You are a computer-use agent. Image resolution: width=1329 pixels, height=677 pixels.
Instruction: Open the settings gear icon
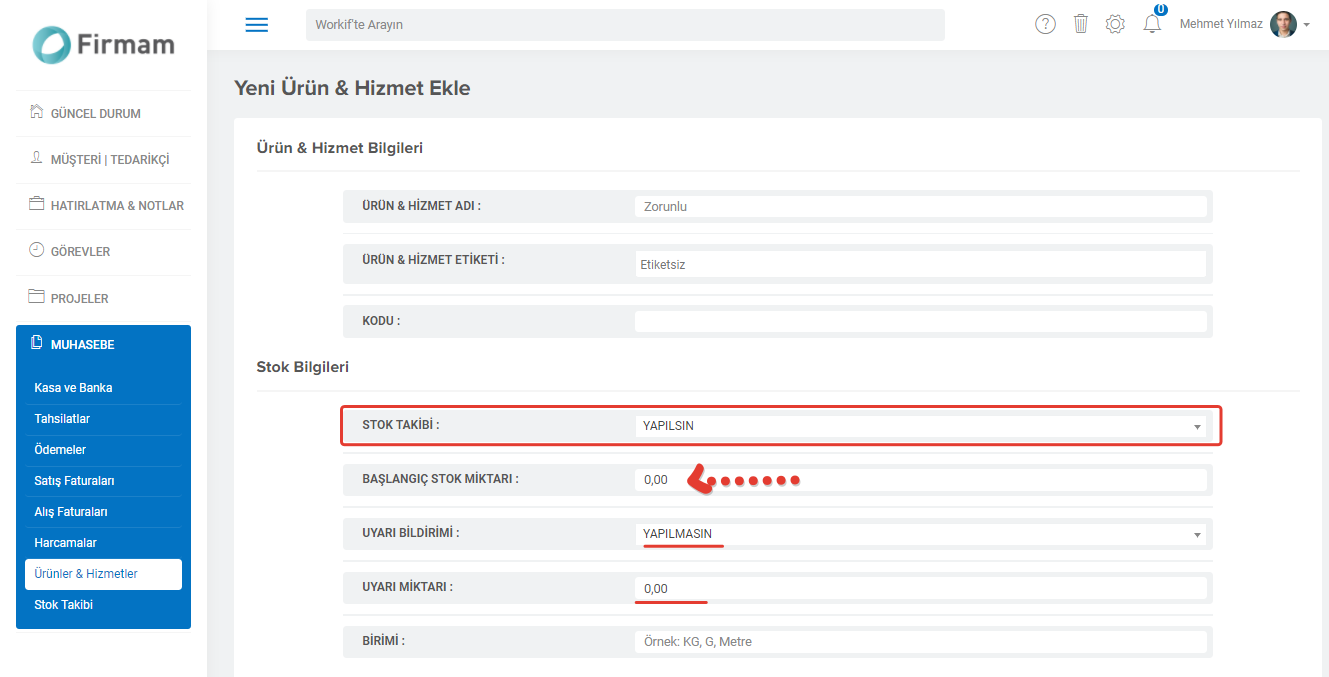[x=1115, y=24]
